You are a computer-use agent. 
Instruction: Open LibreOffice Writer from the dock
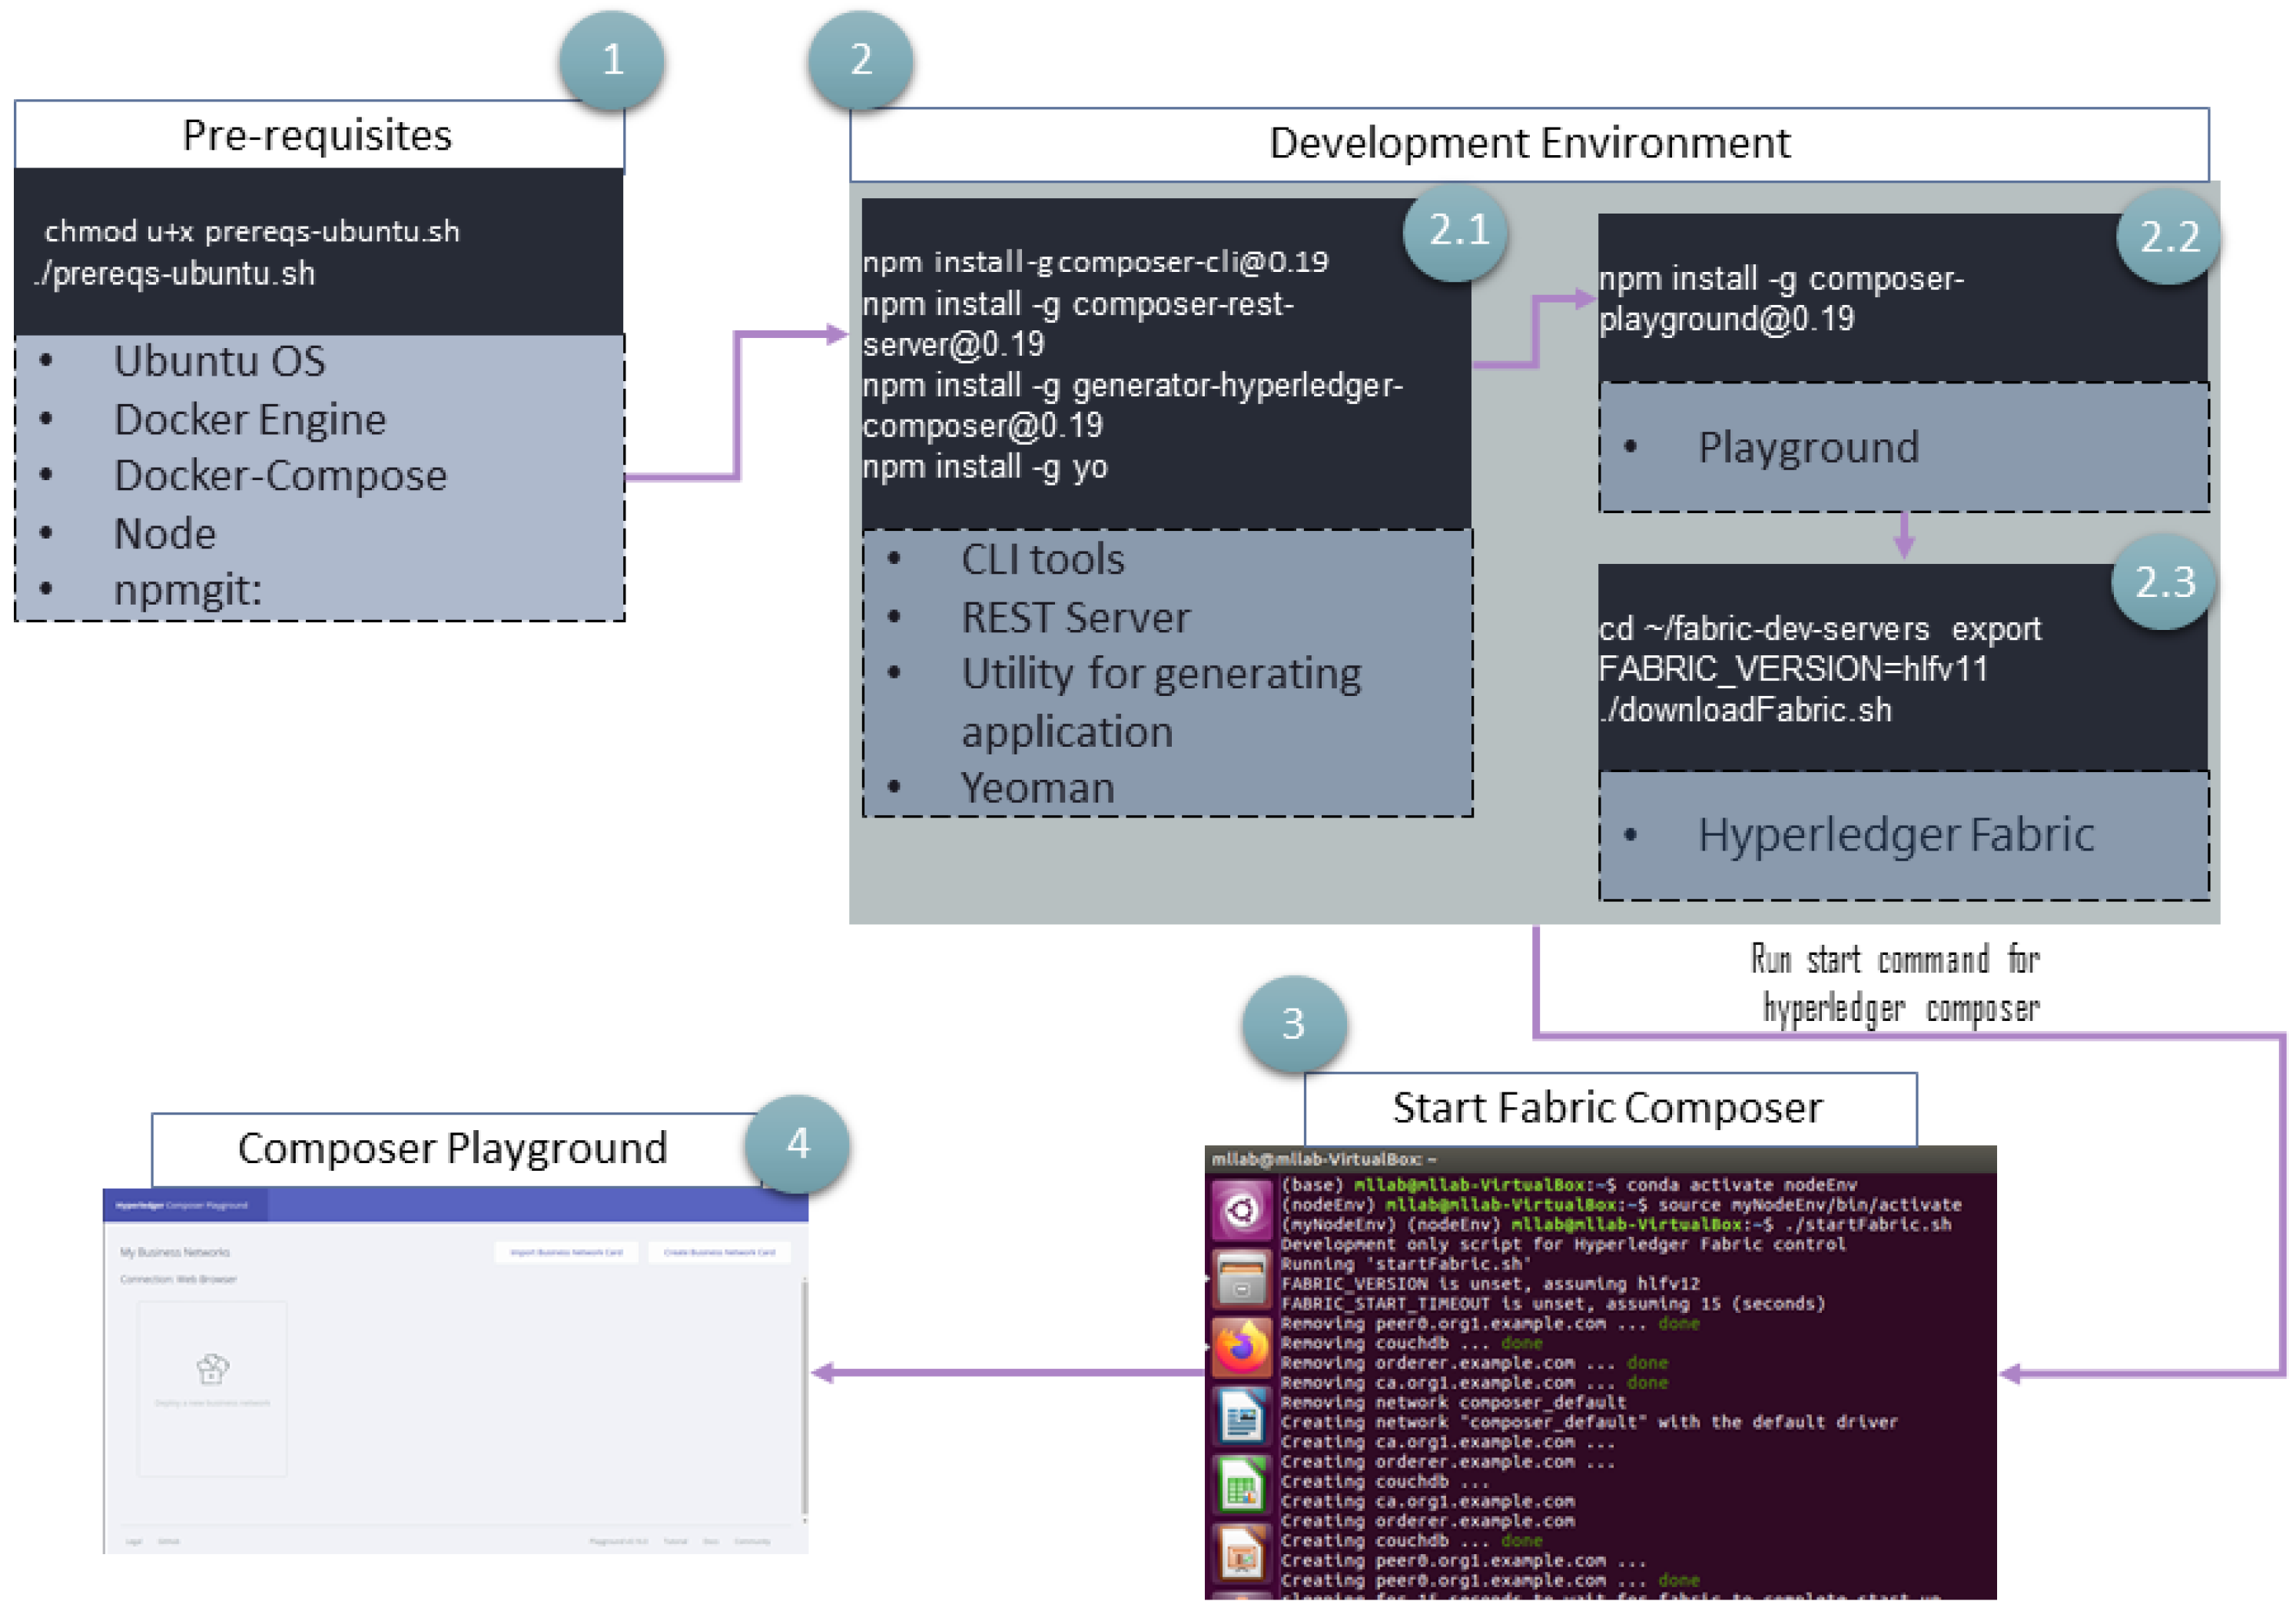pyautogui.click(x=1241, y=1416)
